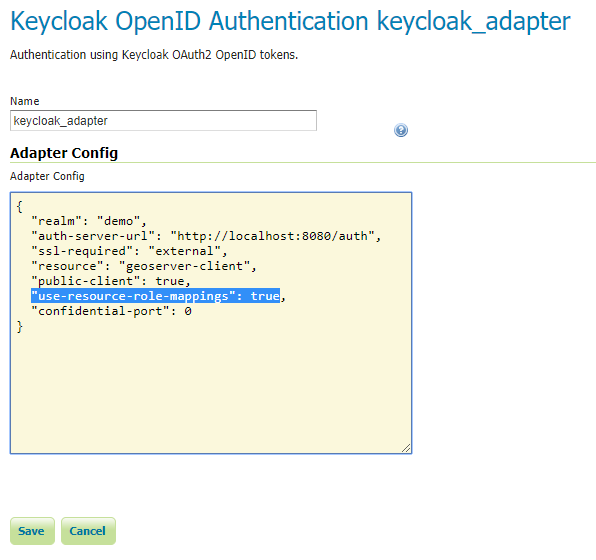This screenshot has height=560, width=596.
Task: Click the opening curly brace in config
Action: coord(19,206)
